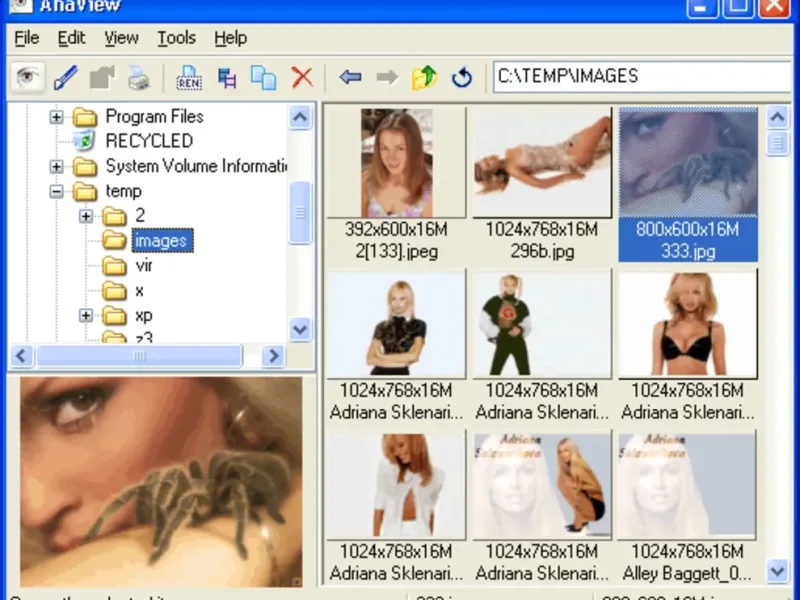Click the Program Files folder icon
800x600 pixels.
coord(85,117)
